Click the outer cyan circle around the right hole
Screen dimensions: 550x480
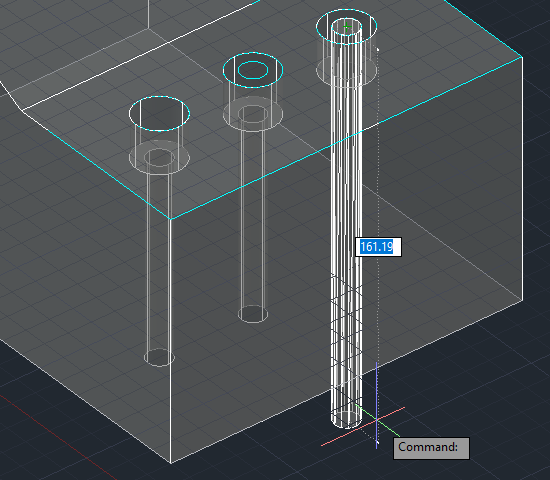347,27
